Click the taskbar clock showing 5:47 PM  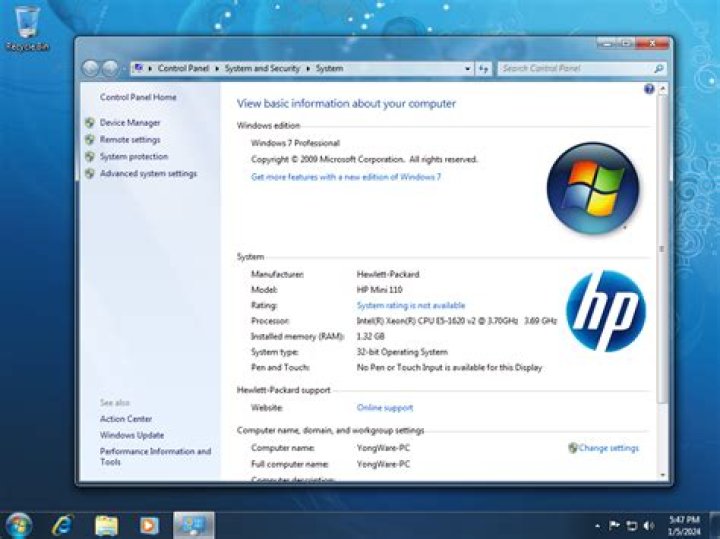point(684,525)
